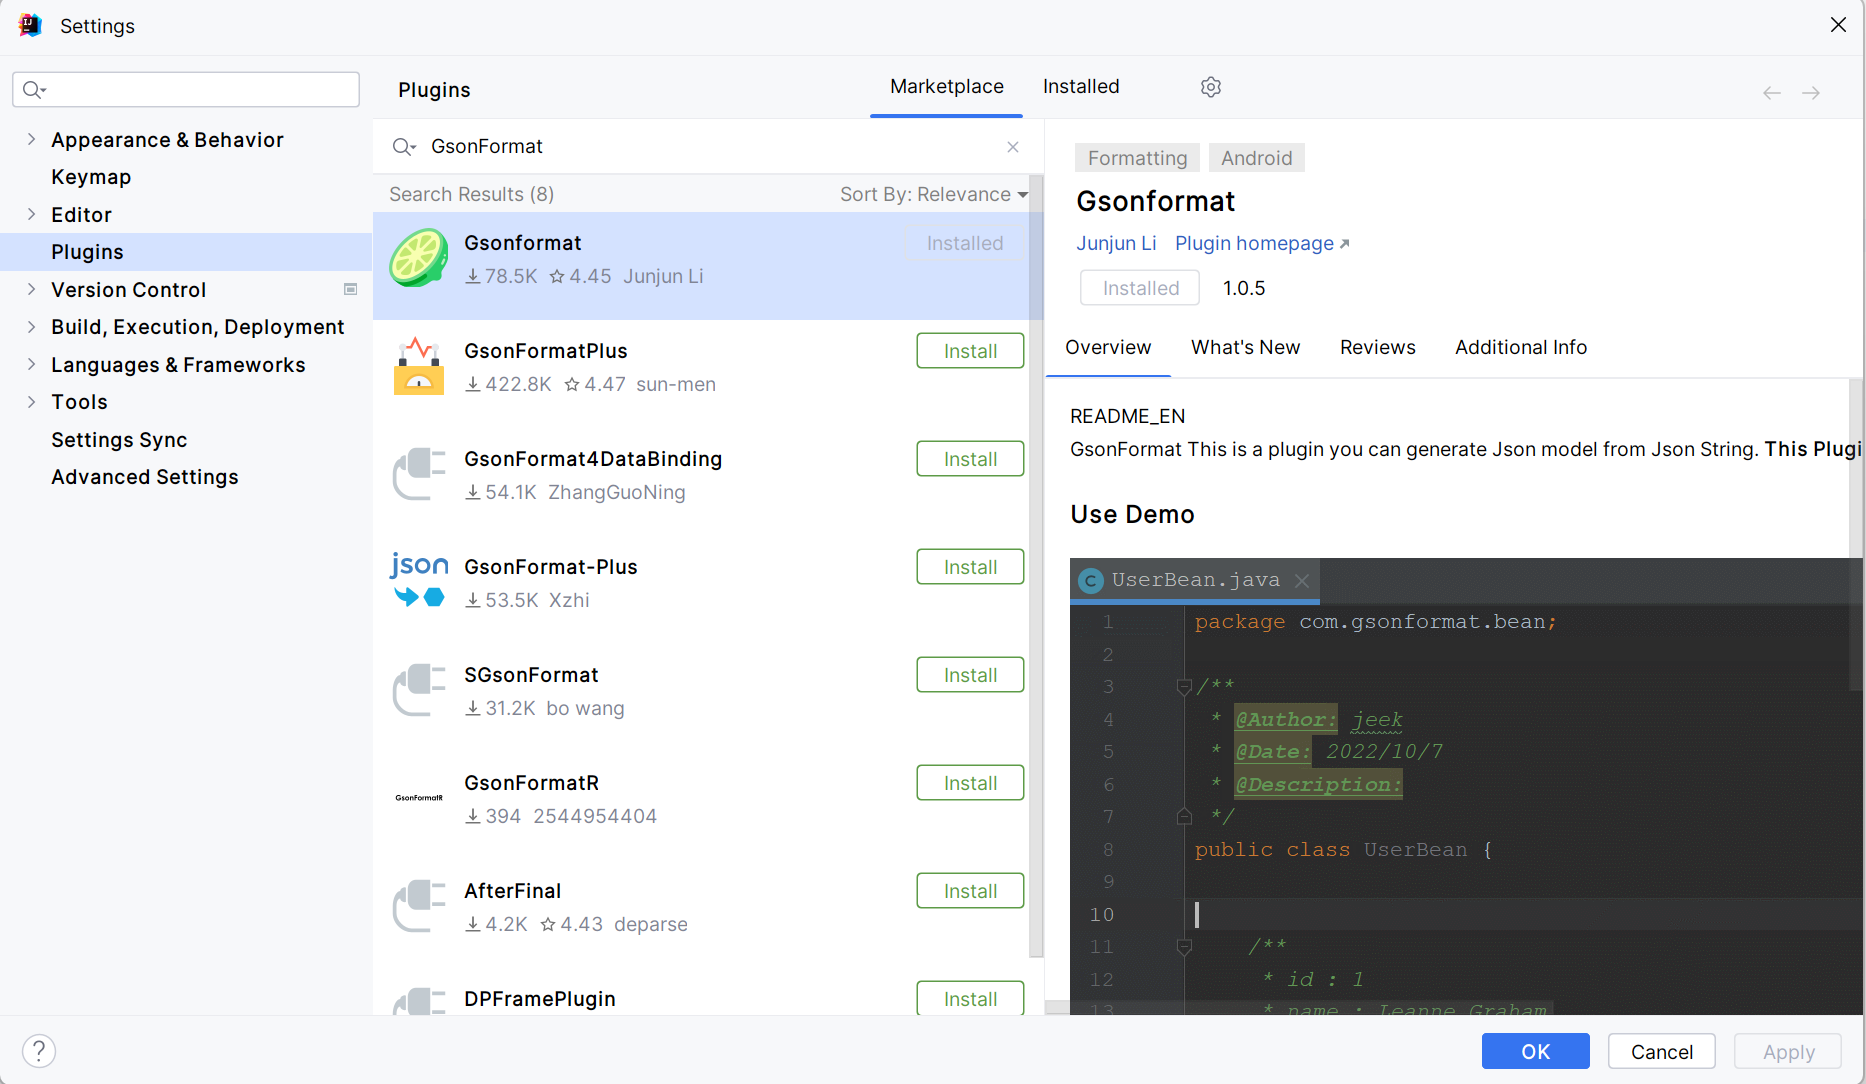Open the Reviews tab

(1377, 347)
